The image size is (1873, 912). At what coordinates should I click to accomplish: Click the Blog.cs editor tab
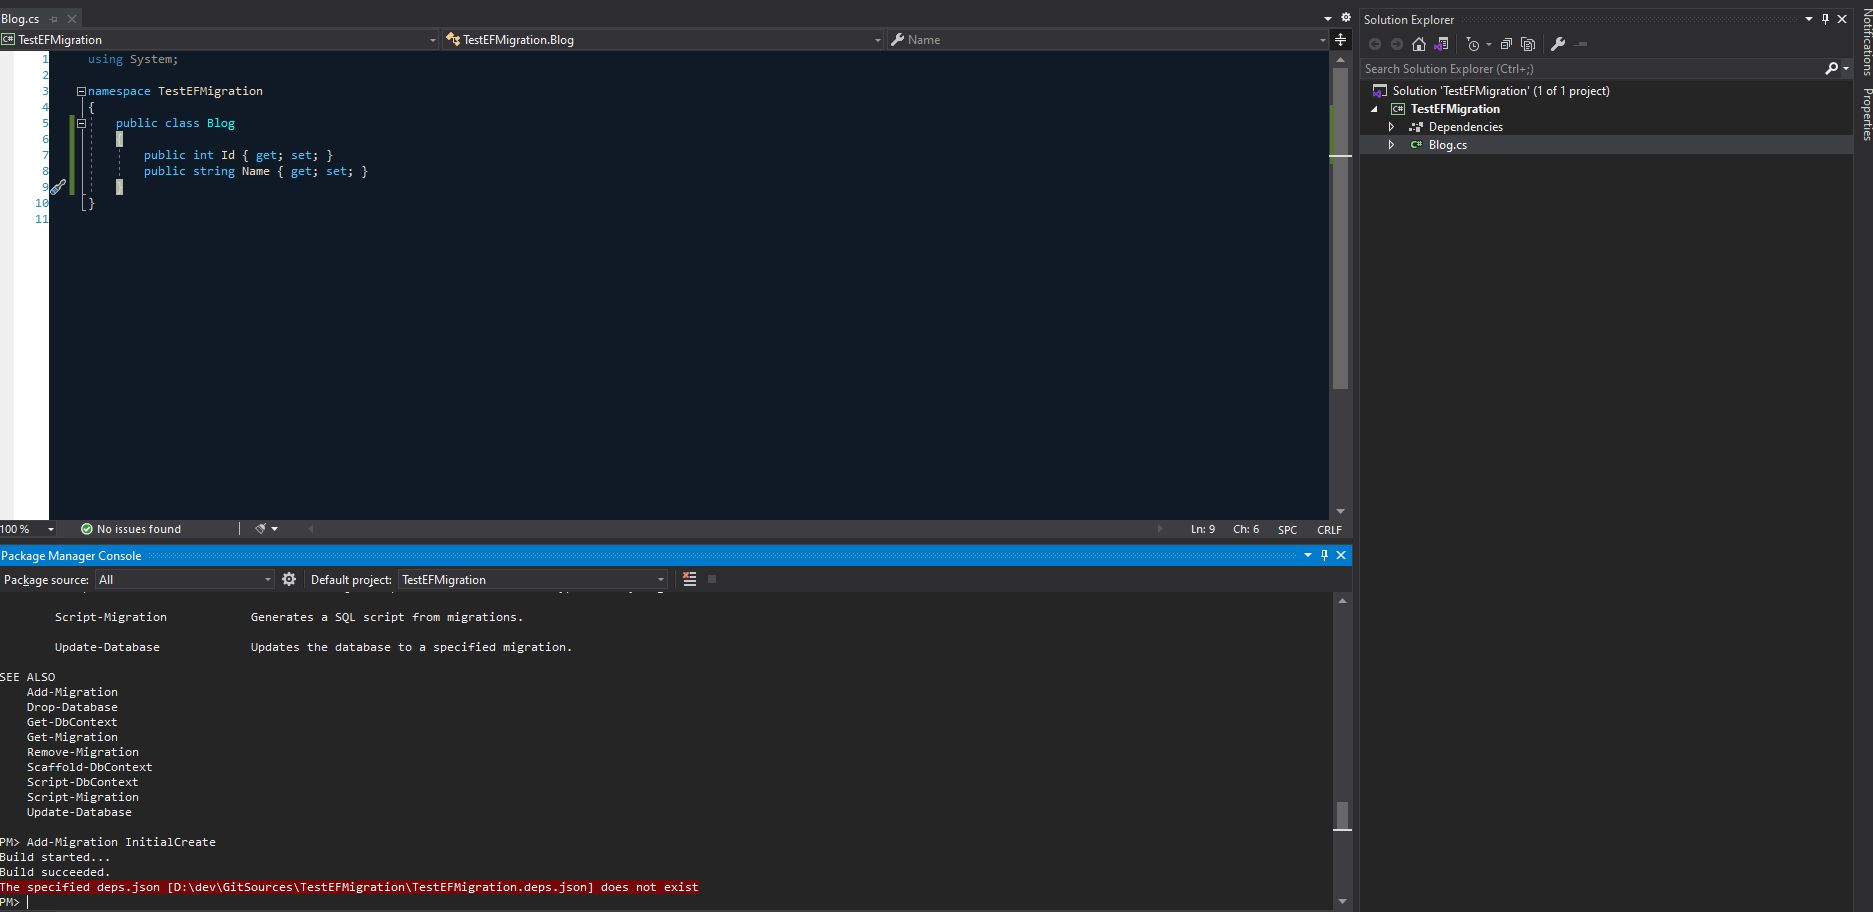tap(20, 18)
